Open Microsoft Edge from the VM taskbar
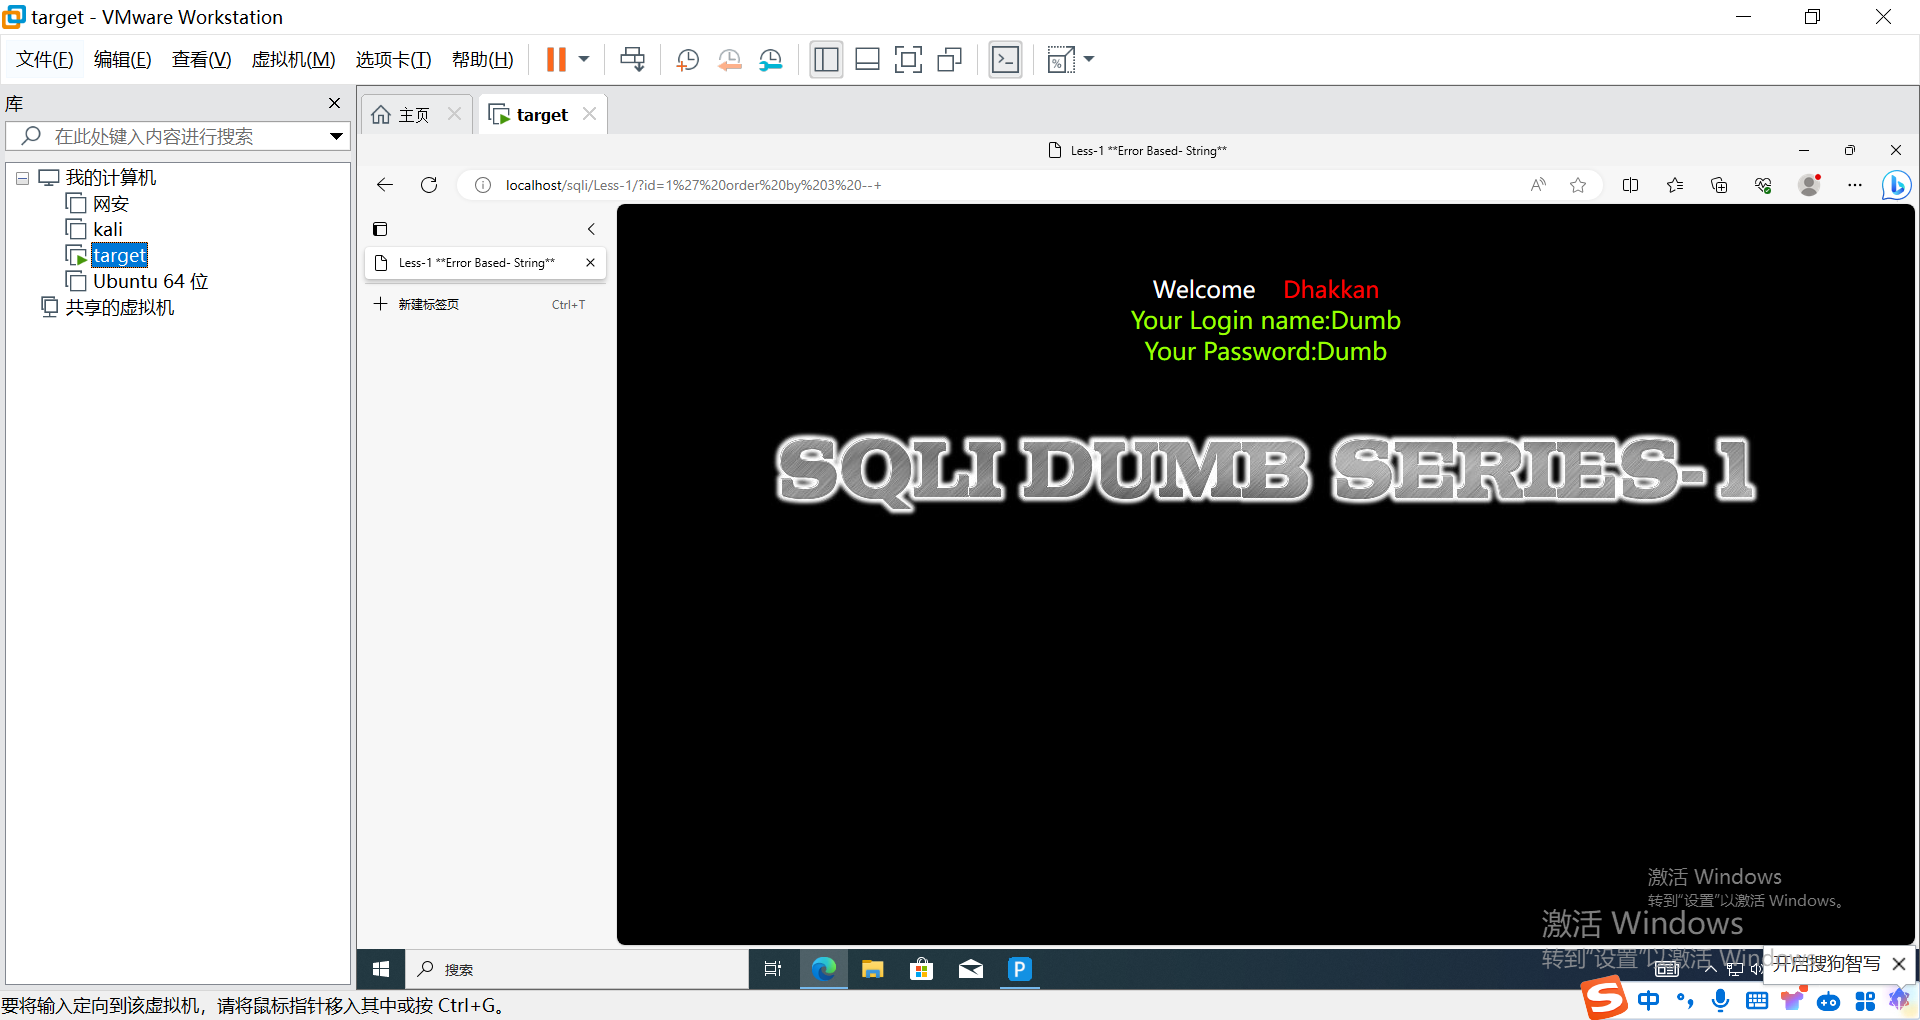Image resolution: width=1920 pixels, height=1020 pixels. (823, 969)
